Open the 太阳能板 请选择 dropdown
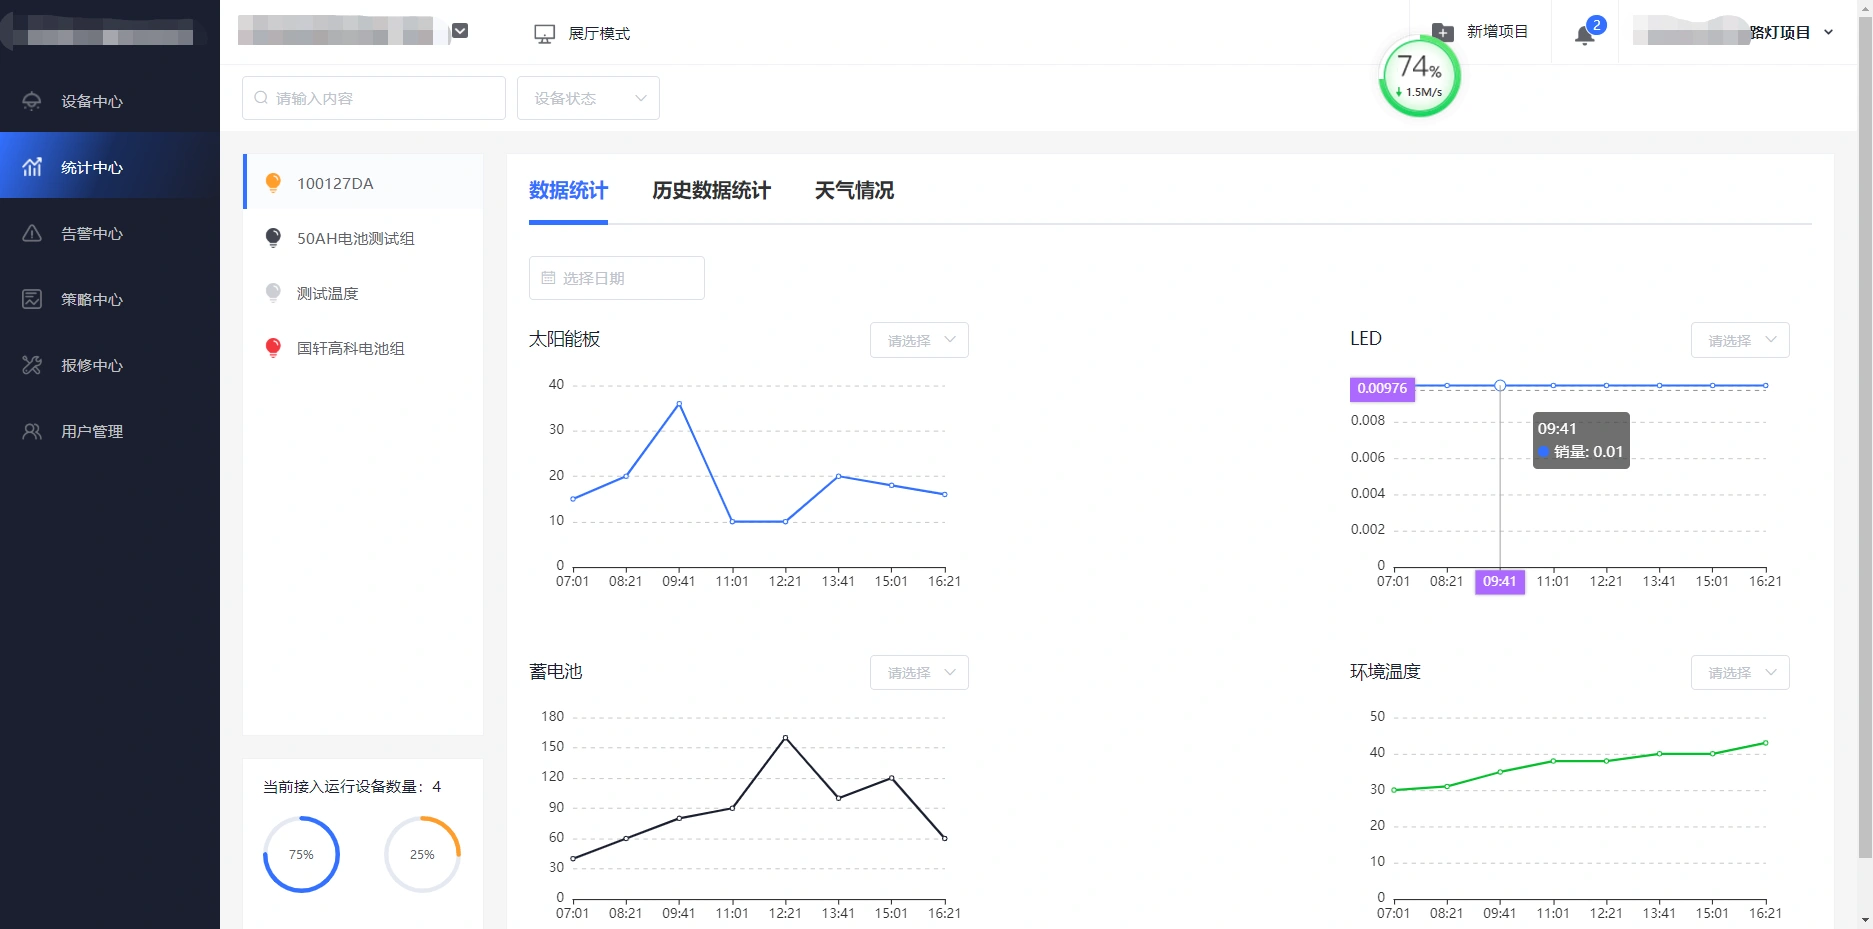1873x929 pixels. click(919, 340)
